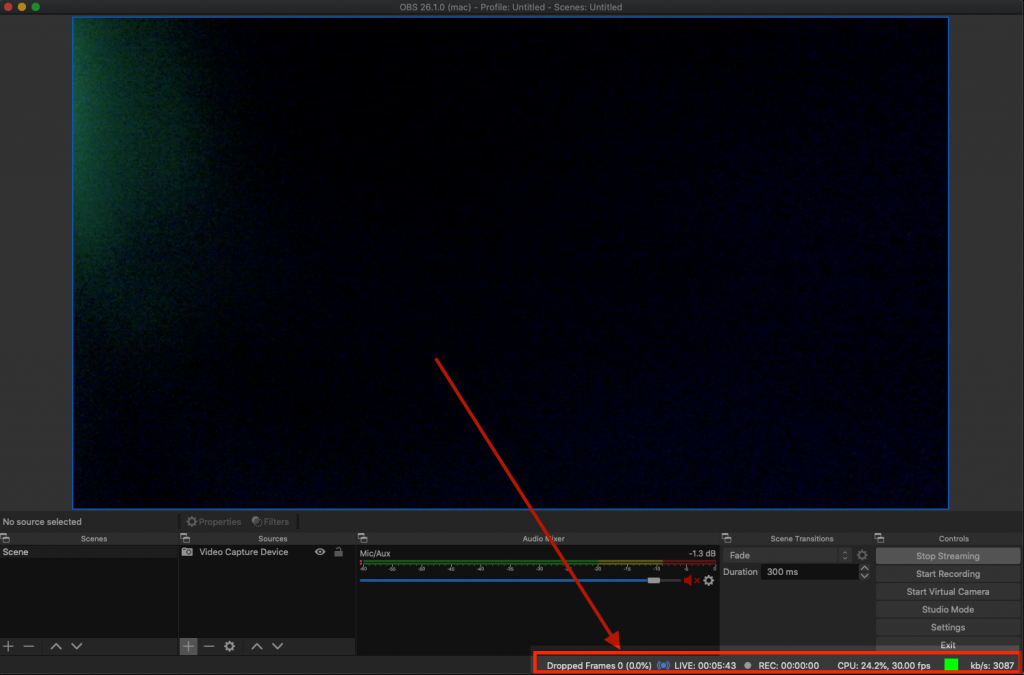
Task: Open Mic/Aux audio settings gear
Action: click(x=709, y=580)
